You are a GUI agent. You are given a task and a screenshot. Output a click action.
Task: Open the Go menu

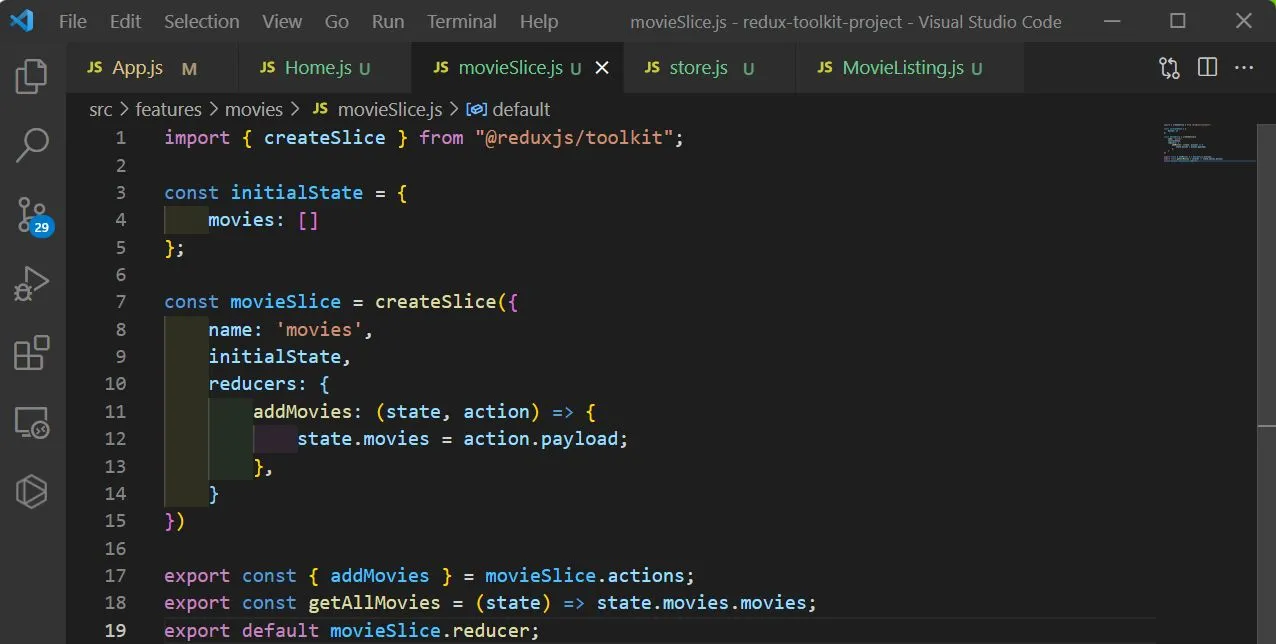tap(337, 21)
